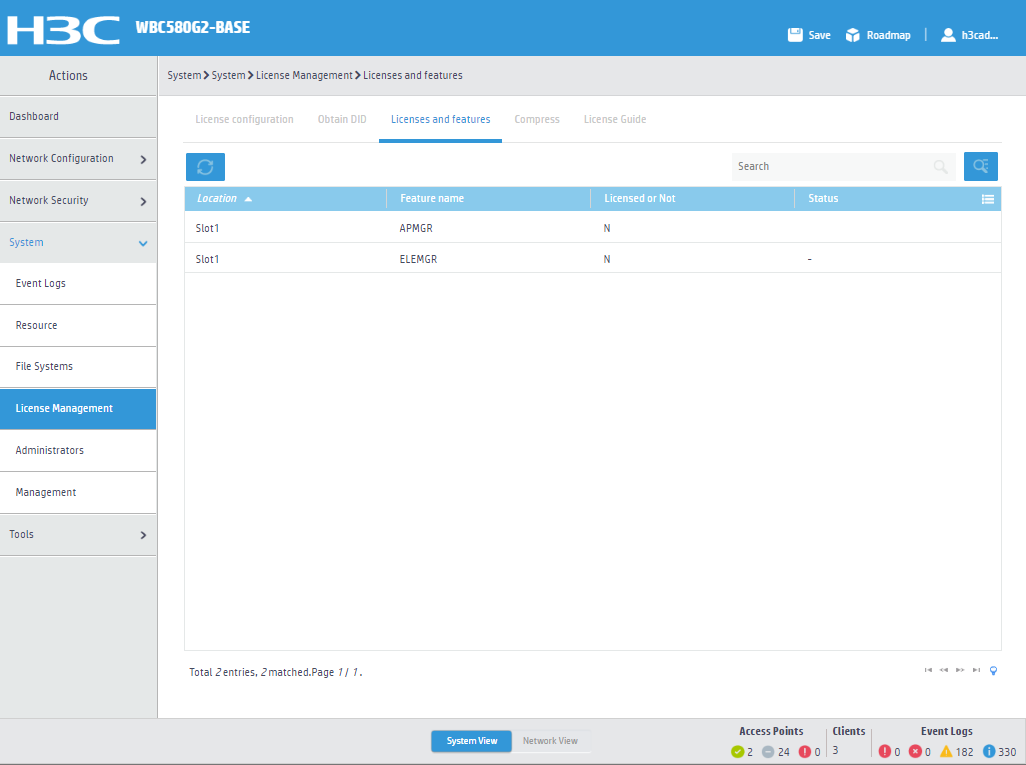Open the License Guide tab
Image resolution: width=1026 pixels, height=765 pixels.
coord(615,119)
